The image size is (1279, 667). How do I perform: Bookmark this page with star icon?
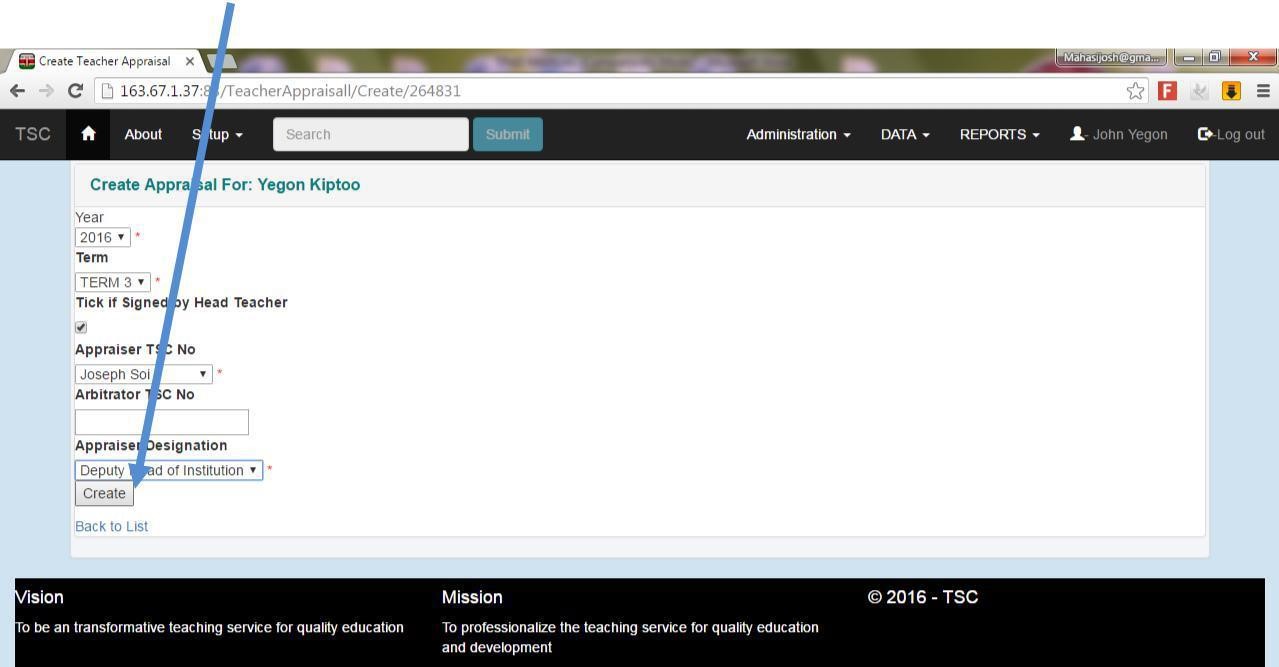pyautogui.click(x=1135, y=91)
